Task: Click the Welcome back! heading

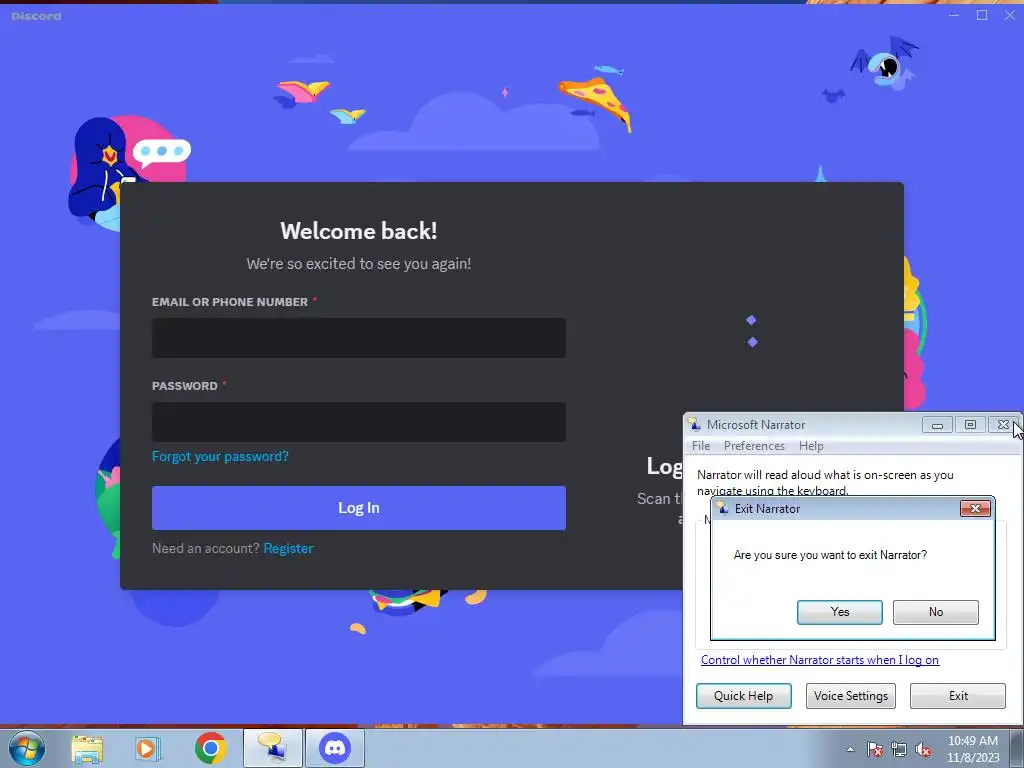Action: 359,231
